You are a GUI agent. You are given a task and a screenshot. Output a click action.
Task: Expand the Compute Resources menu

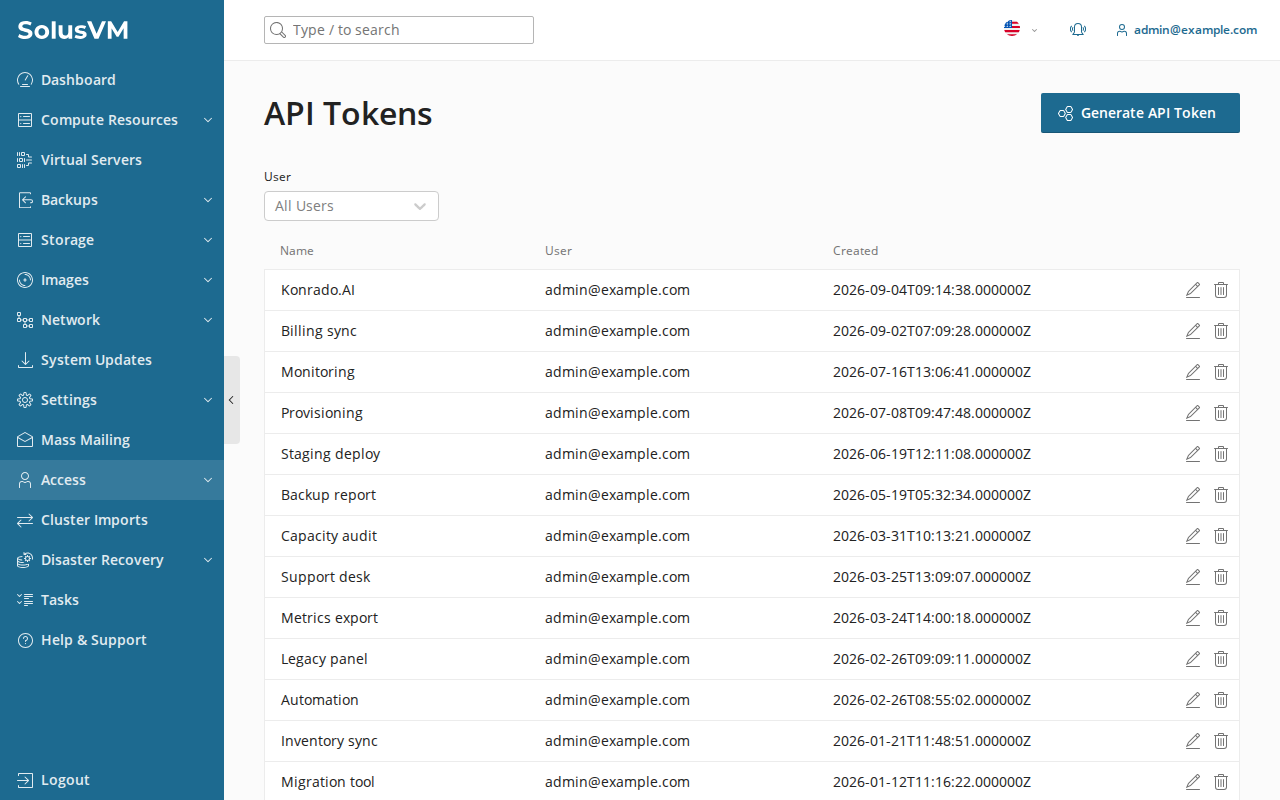[x=112, y=120]
